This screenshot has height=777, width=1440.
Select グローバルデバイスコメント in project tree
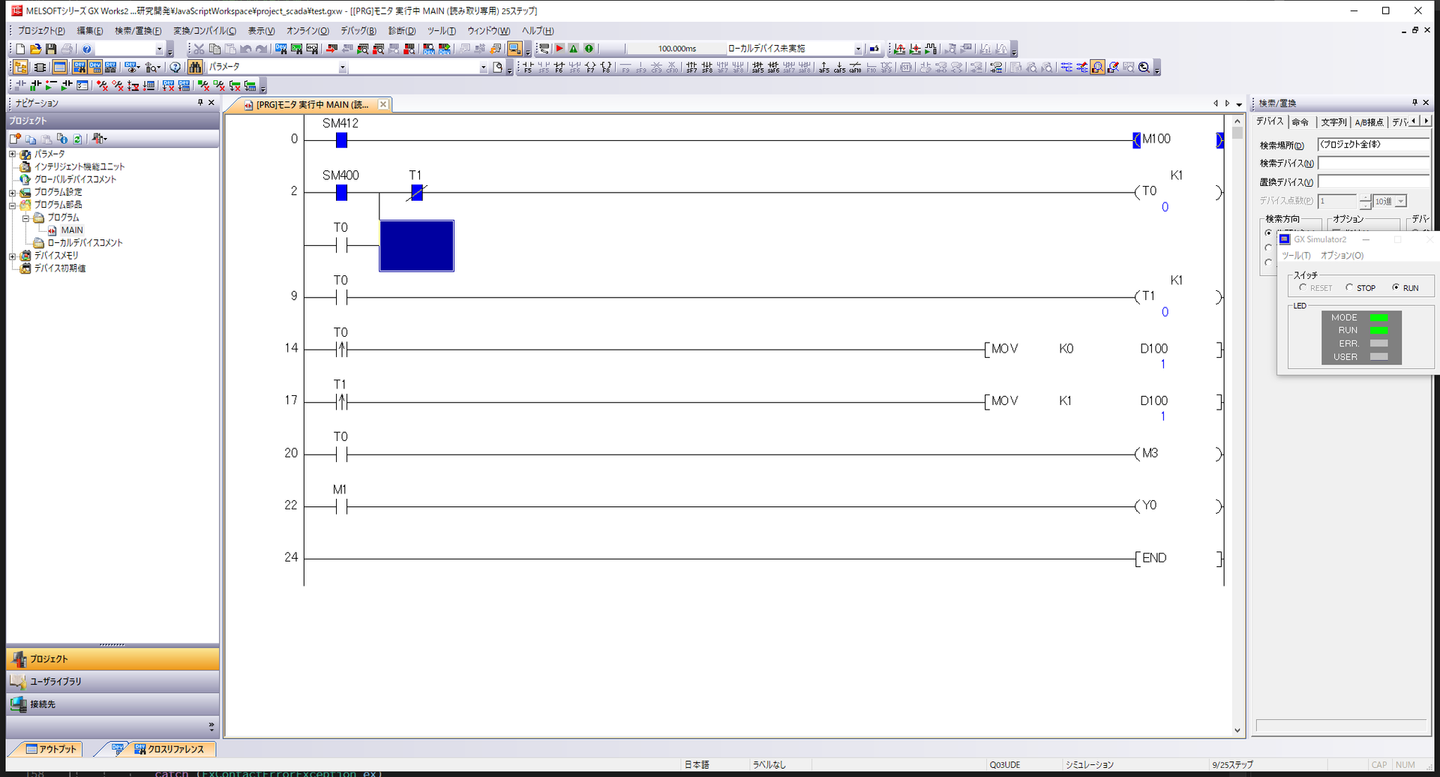pyautogui.click(x=75, y=179)
